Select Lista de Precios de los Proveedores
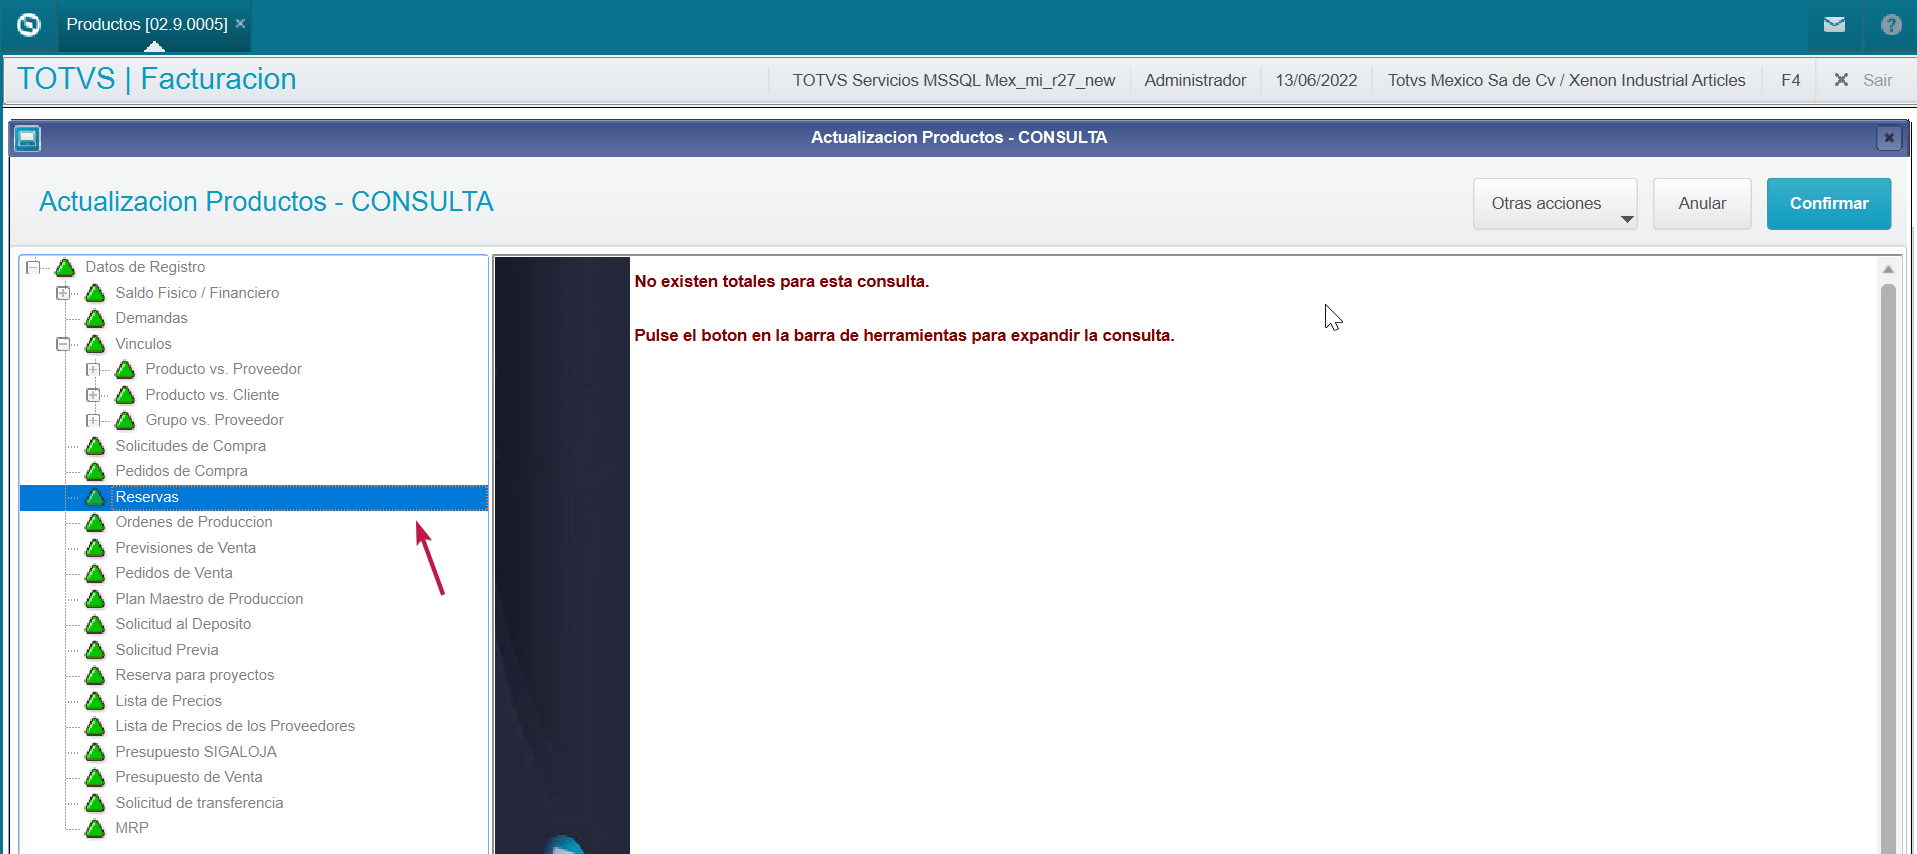This screenshot has height=854, width=1917. coord(235,726)
